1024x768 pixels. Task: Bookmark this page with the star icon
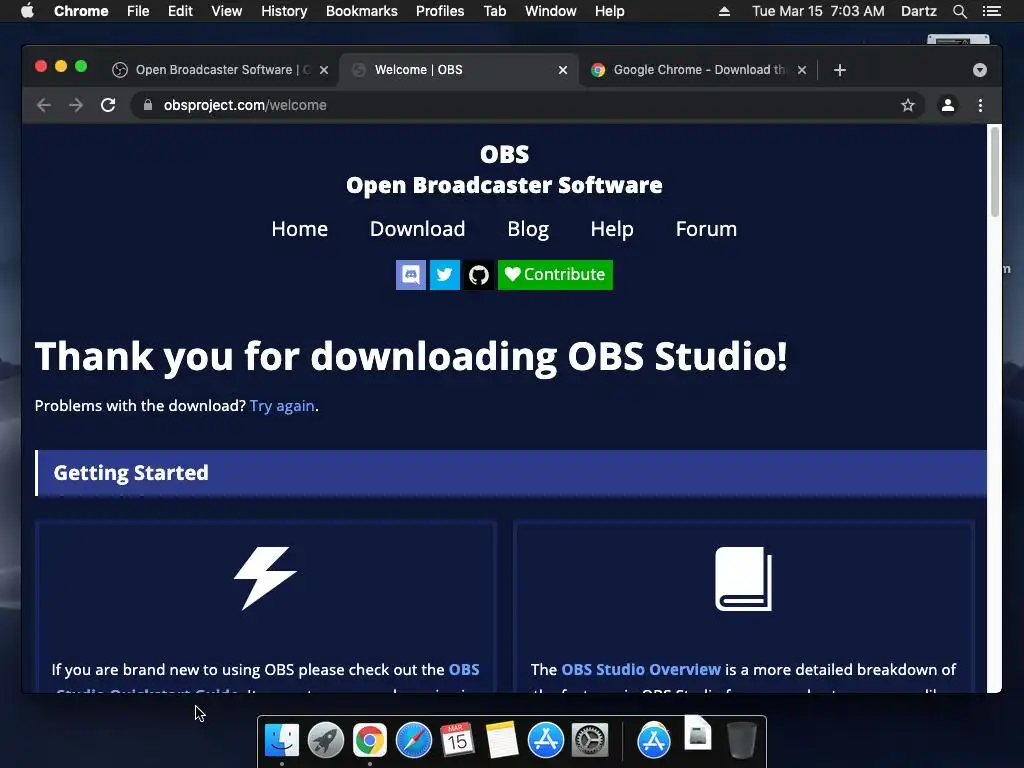[x=908, y=105]
